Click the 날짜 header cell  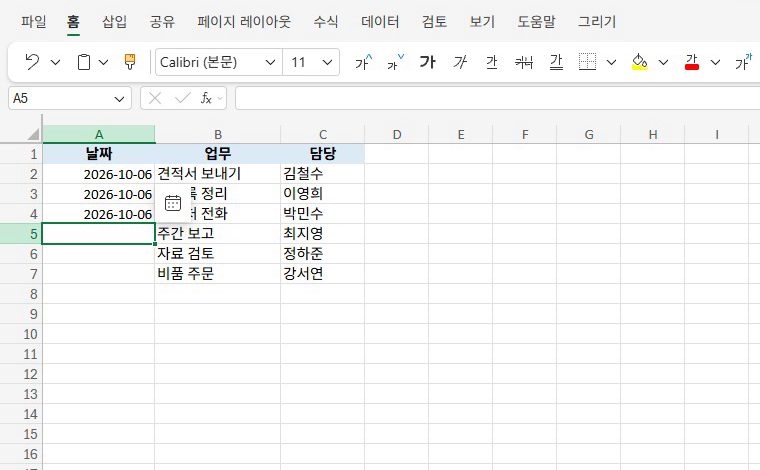click(x=99, y=154)
